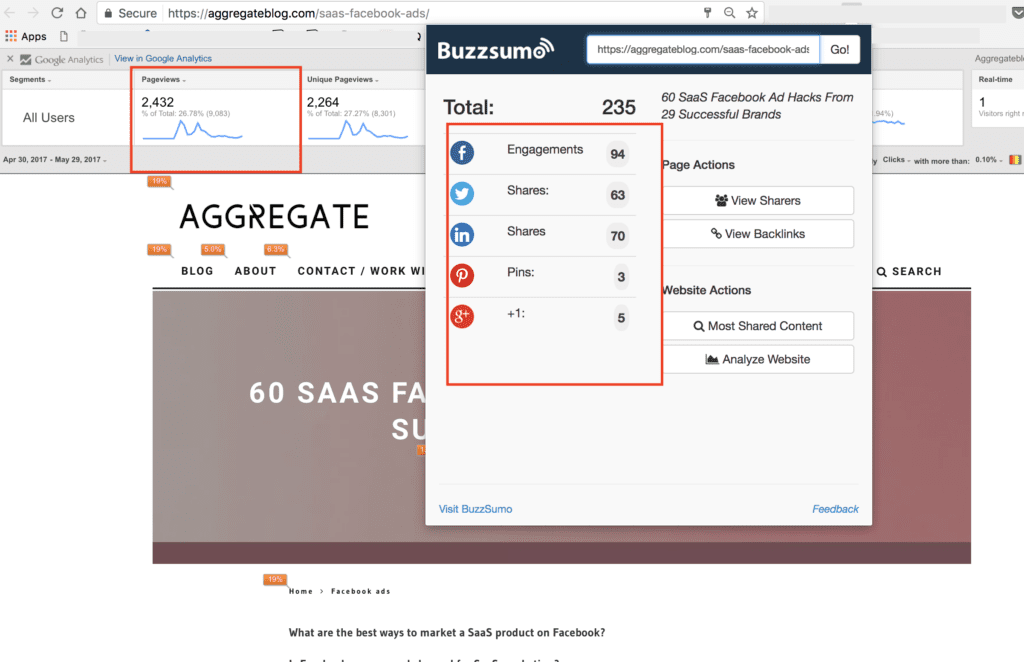Click the BuzzSumo URL input field
This screenshot has width=1024, height=662.
pyautogui.click(x=703, y=50)
